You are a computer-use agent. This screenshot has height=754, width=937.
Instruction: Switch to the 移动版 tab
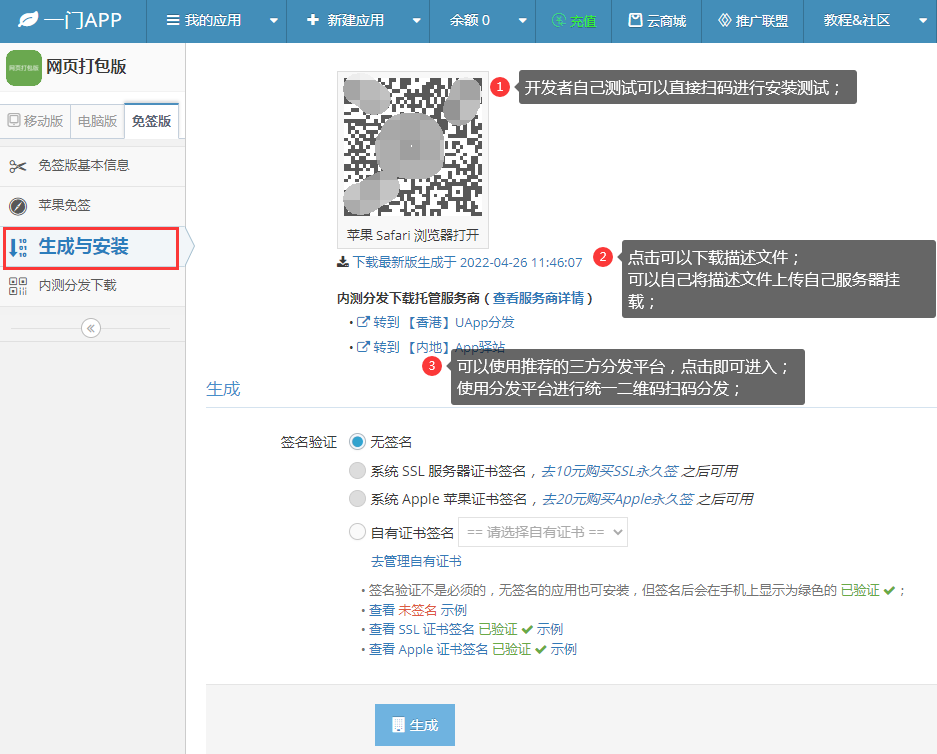[x=35, y=121]
